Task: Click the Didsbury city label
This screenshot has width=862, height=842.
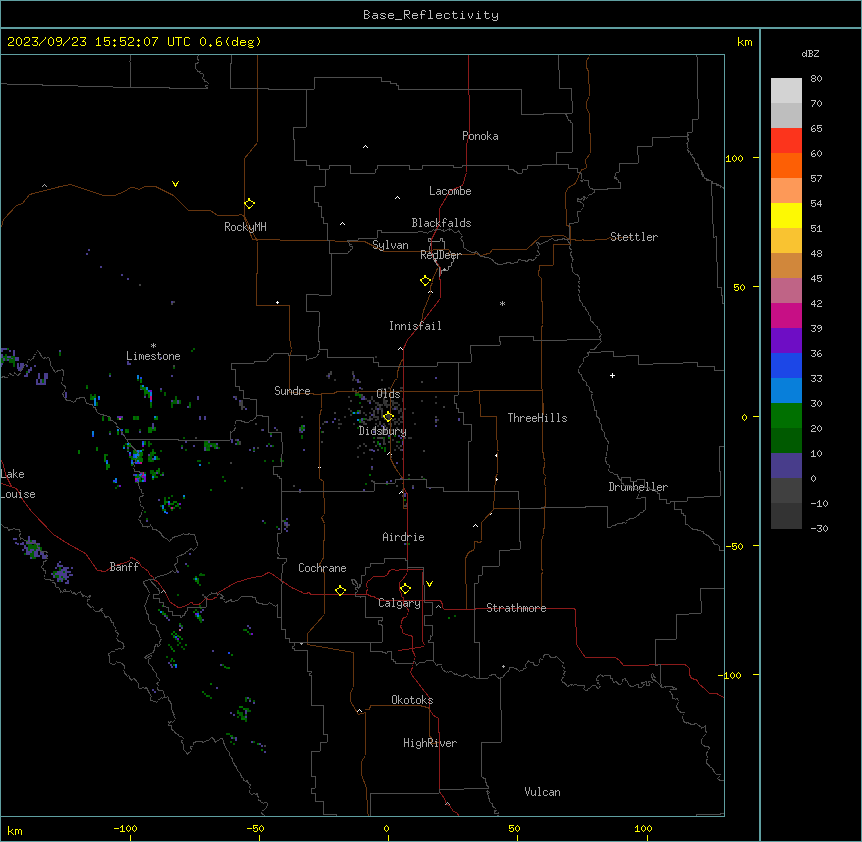Action: (x=382, y=431)
